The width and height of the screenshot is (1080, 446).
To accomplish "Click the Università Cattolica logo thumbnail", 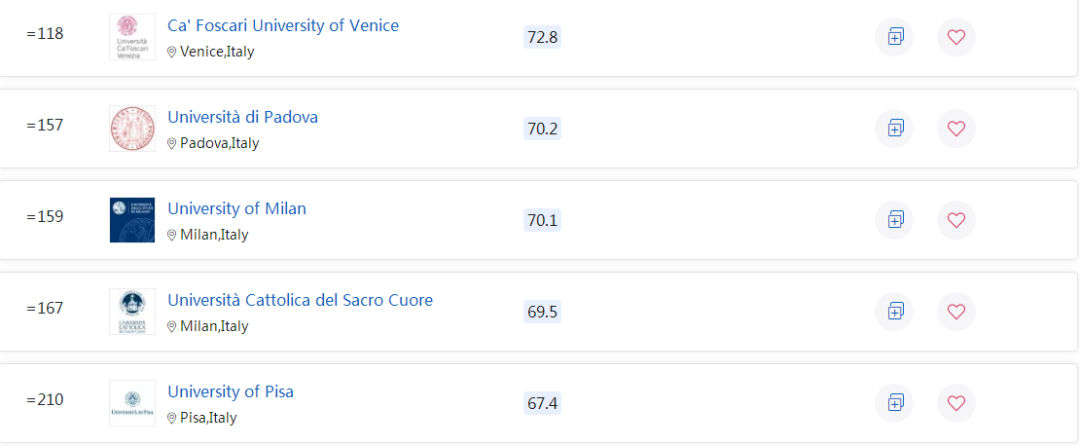I will coord(132,311).
